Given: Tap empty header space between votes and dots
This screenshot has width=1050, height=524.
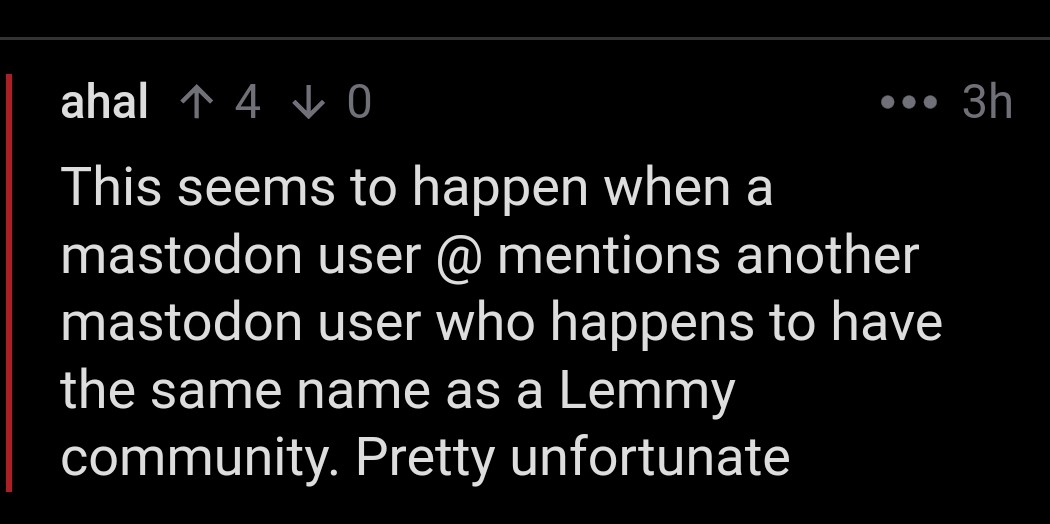Looking at the screenshot, I should (x=623, y=103).
